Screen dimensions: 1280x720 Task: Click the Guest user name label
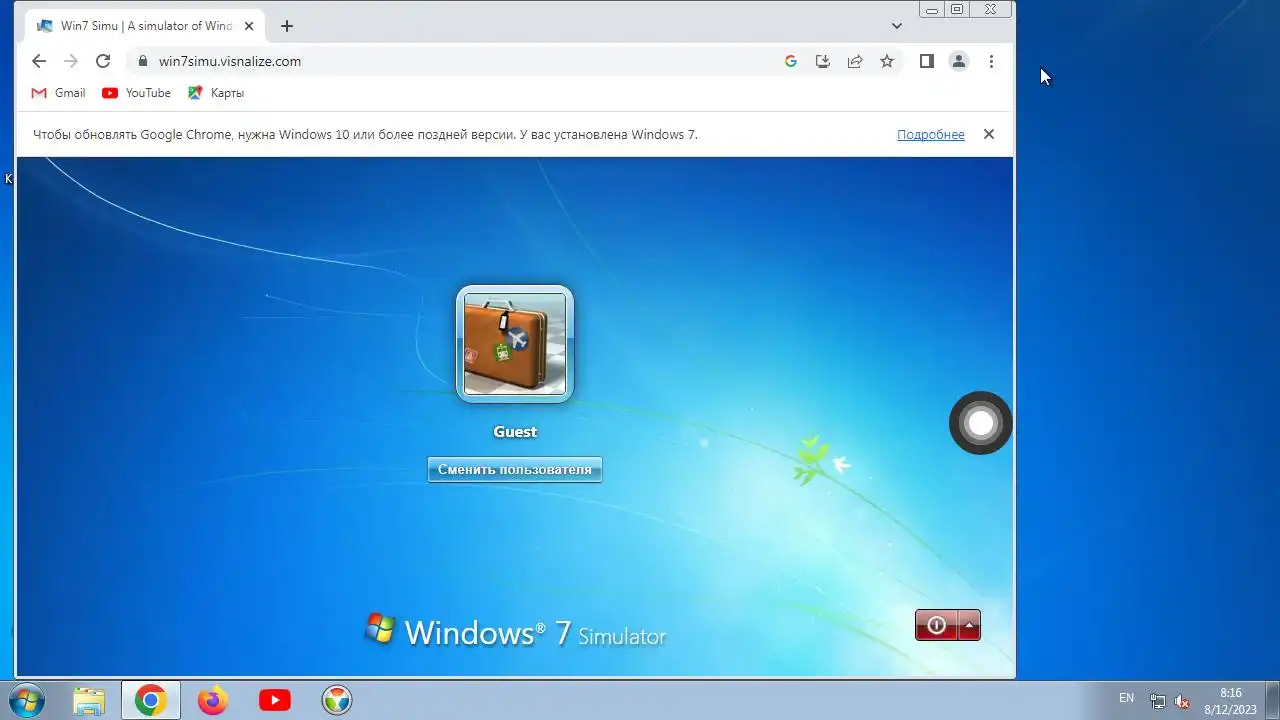[x=515, y=432]
